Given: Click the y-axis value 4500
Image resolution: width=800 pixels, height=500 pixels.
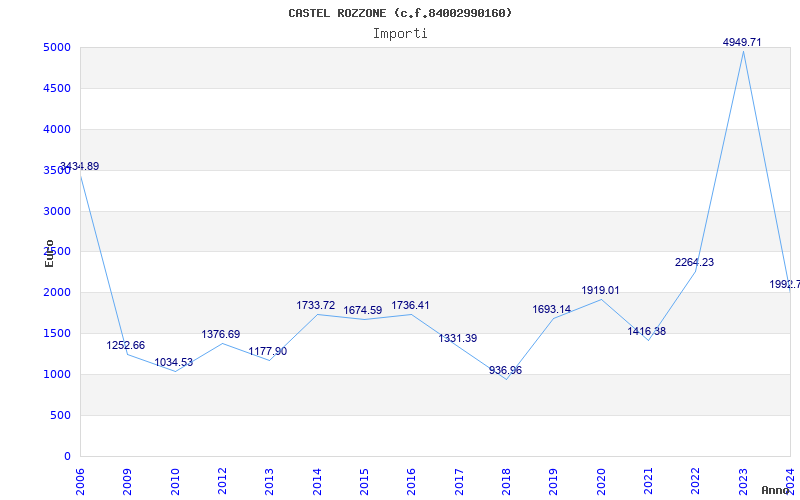Looking at the screenshot, I should pos(57,89).
